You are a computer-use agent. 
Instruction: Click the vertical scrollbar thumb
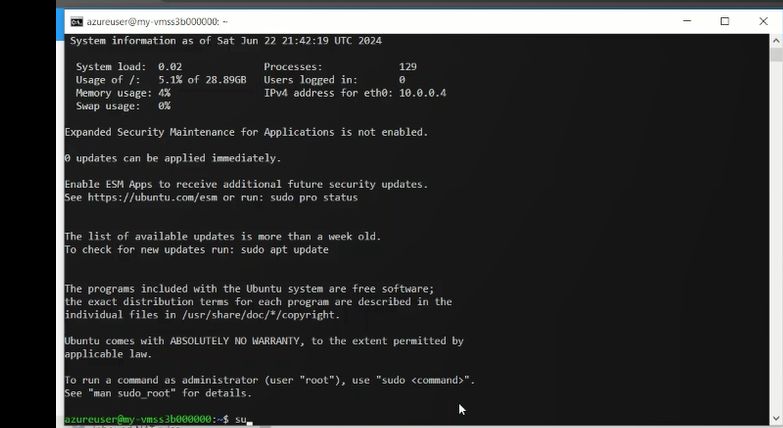point(776,54)
